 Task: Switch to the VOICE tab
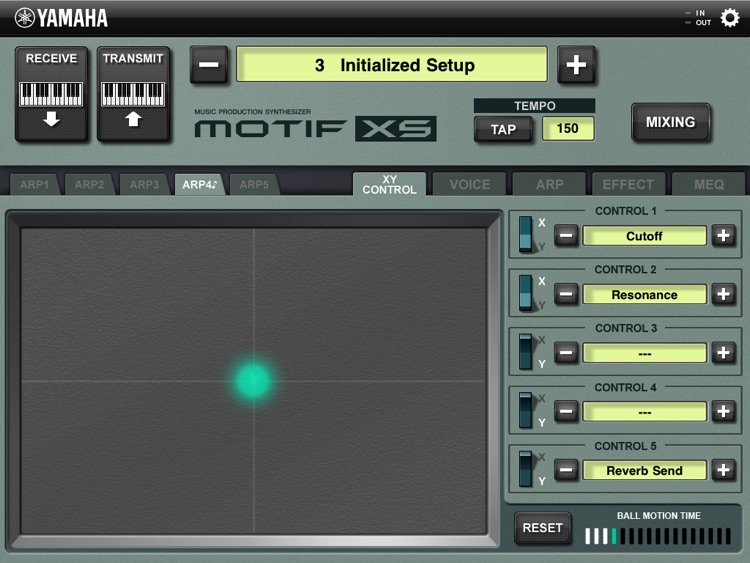pos(470,185)
